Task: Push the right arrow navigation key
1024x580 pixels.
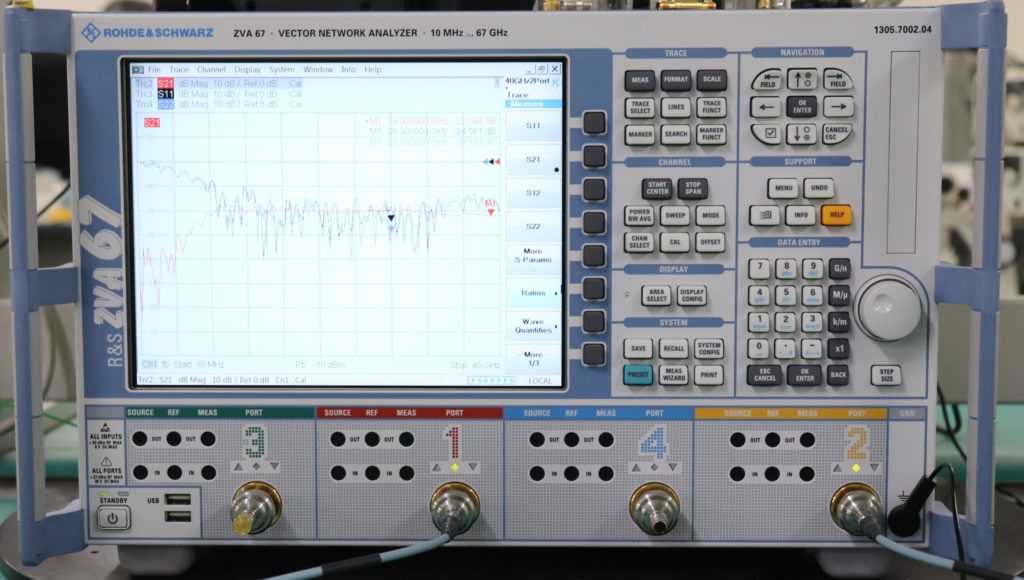Action: click(839, 106)
